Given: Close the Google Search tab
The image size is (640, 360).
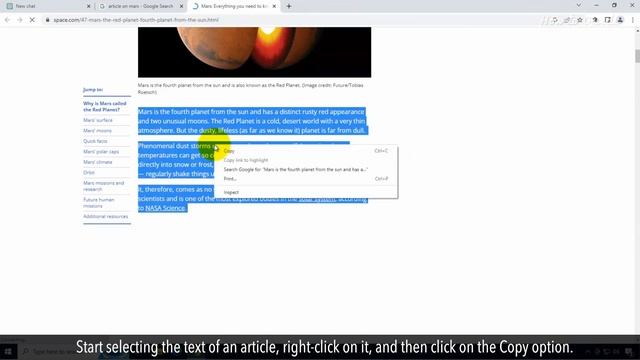Looking at the screenshot, I should (182, 6).
